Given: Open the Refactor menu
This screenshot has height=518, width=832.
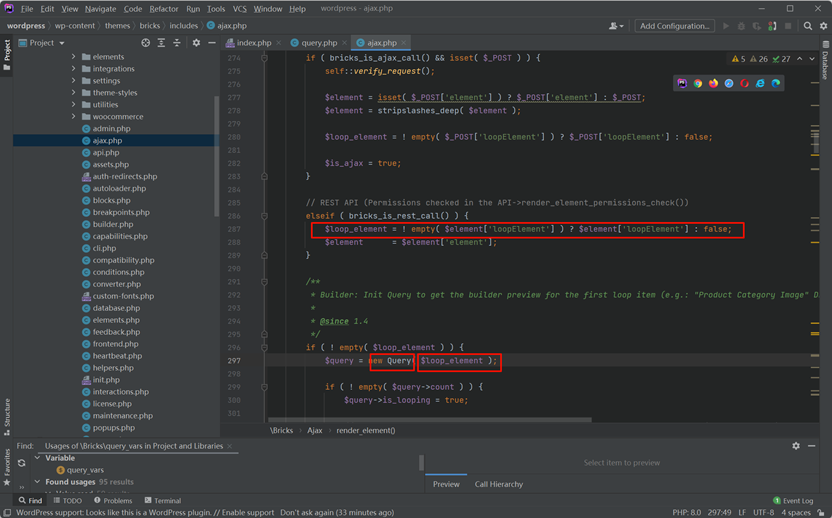Looking at the screenshot, I should [x=163, y=8].
